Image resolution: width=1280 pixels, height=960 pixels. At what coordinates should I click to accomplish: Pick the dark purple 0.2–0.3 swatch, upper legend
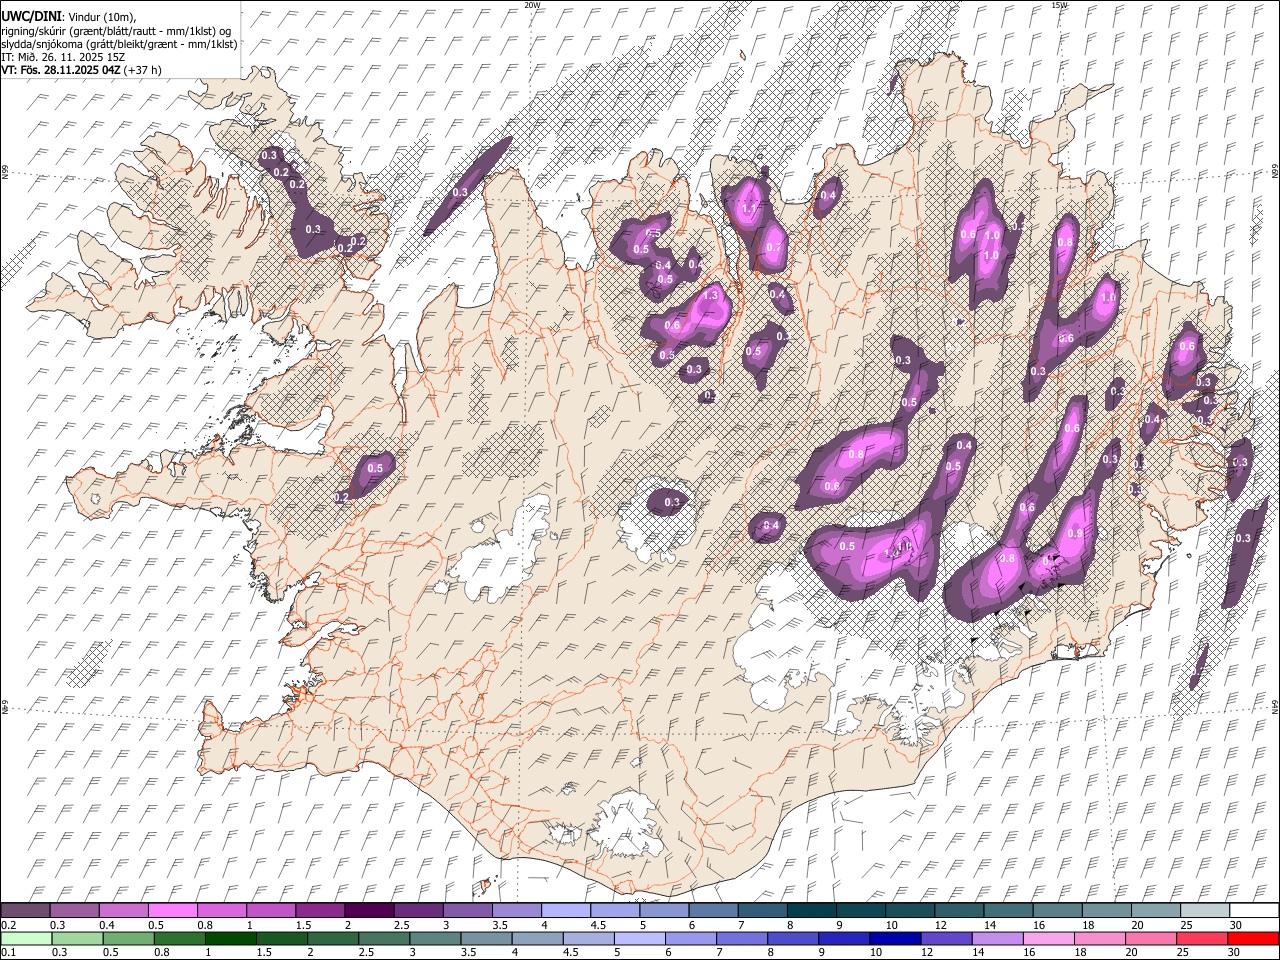[25, 911]
